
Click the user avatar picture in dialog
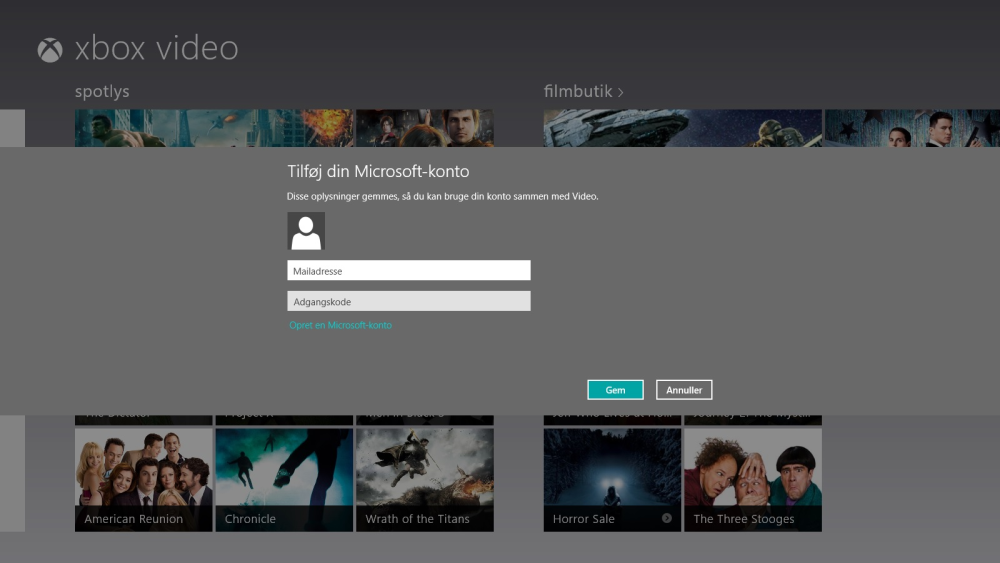306,231
